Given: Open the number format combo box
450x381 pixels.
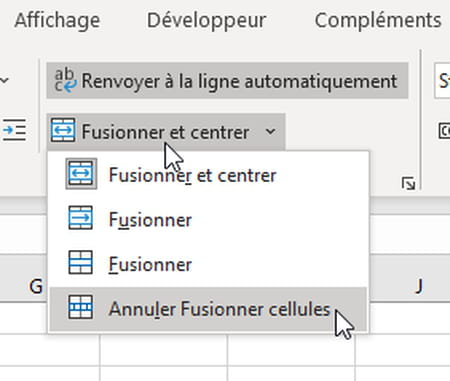Looking at the screenshot, I should 442,81.
